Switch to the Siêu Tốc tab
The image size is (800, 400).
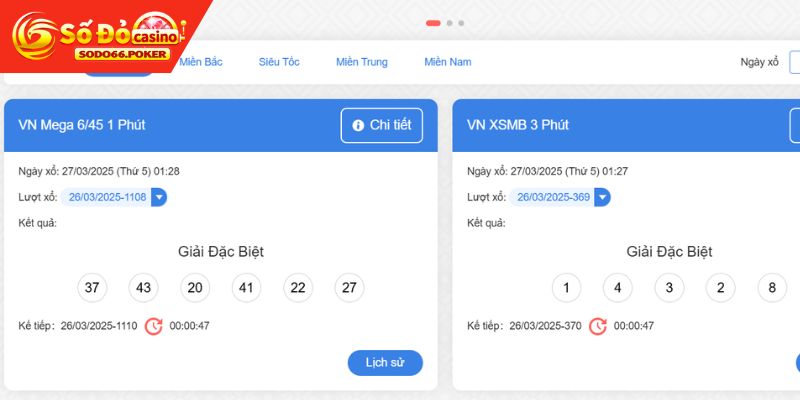point(279,62)
